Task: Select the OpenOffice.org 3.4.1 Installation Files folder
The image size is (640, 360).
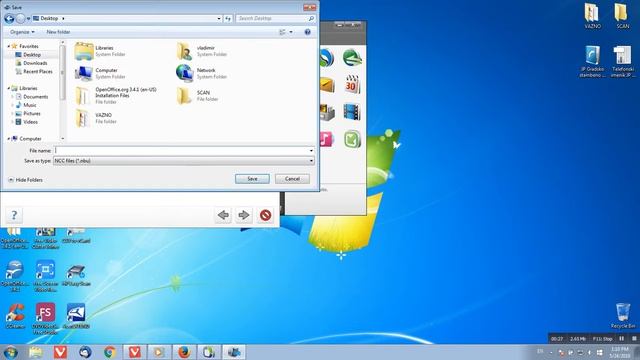Action: coord(116,96)
